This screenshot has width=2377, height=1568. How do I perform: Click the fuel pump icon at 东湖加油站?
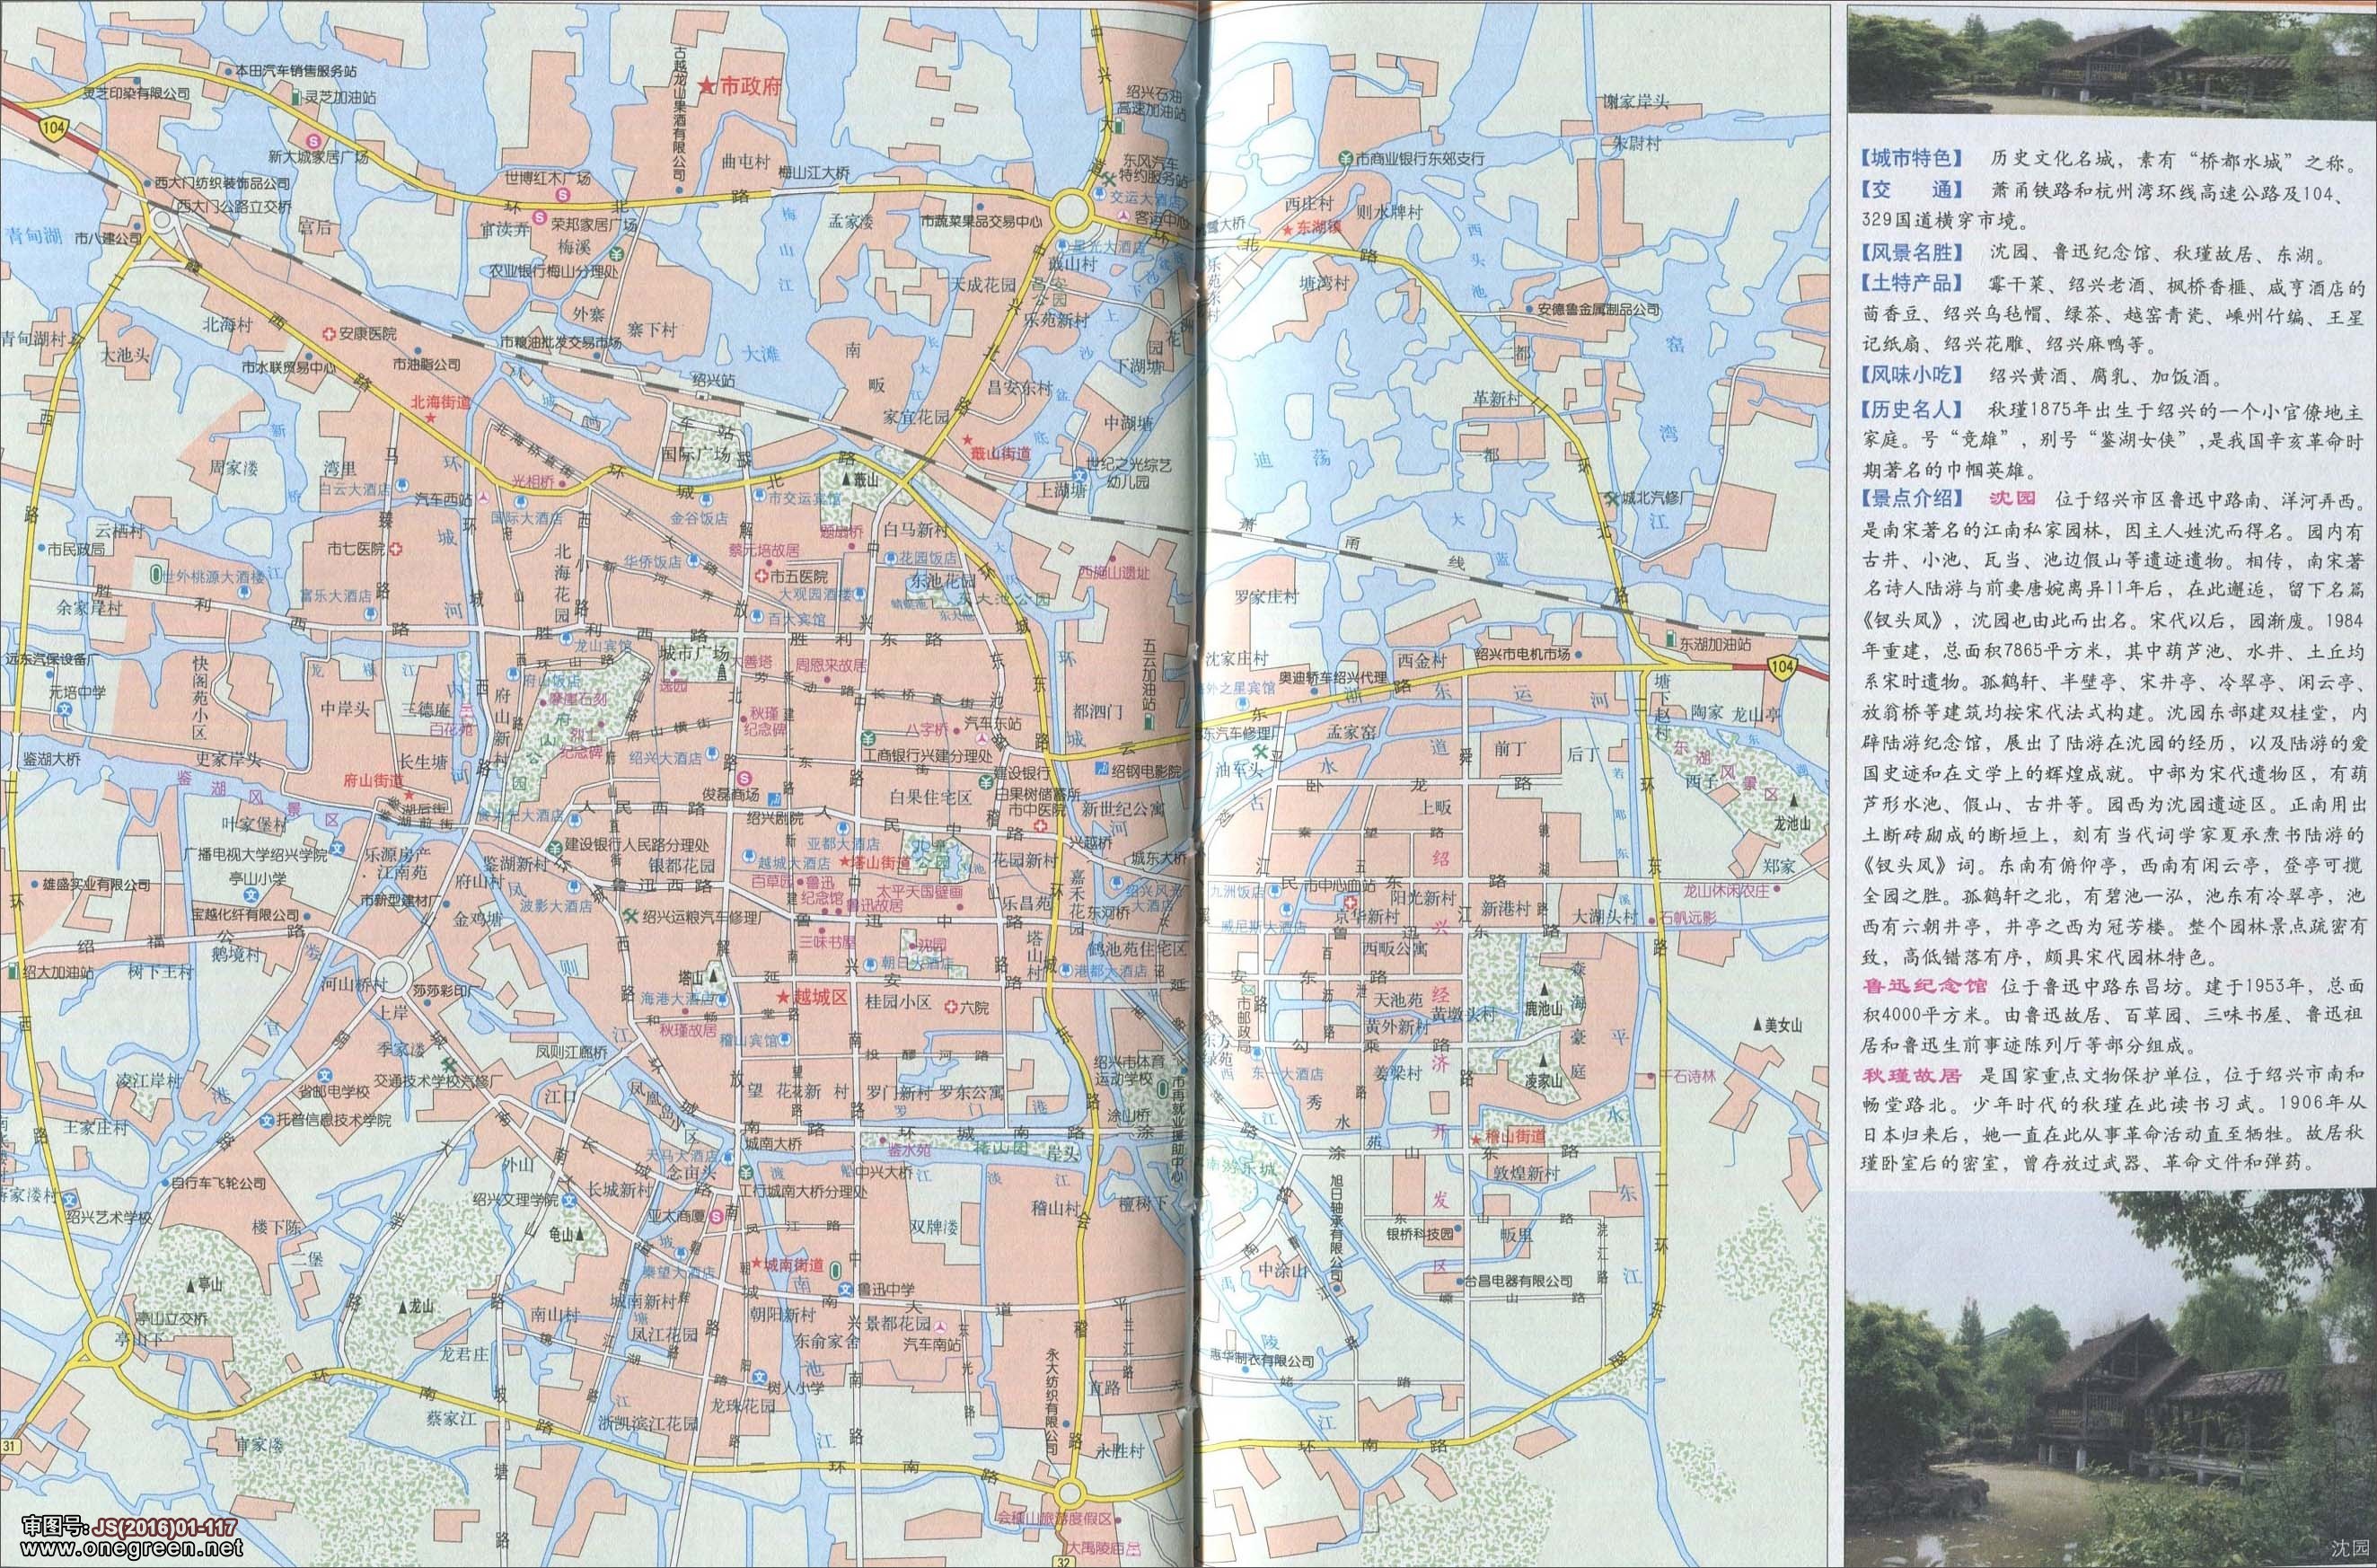pyautogui.click(x=1672, y=639)
